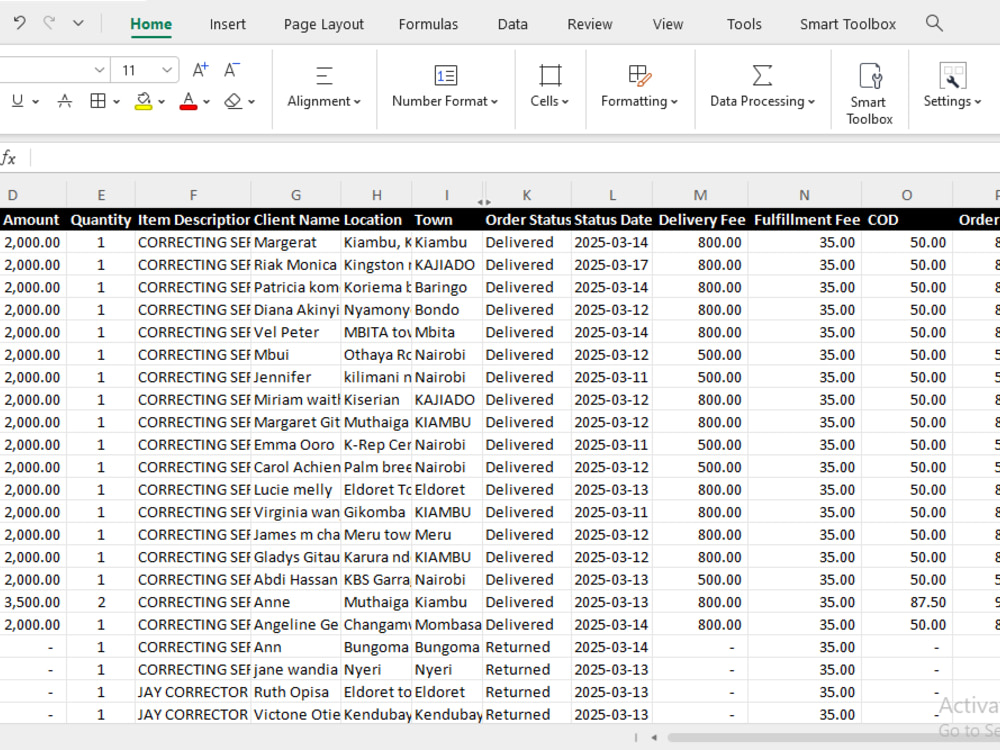Switch to the Insert tab
The image size is (1000, 750).
228,24
